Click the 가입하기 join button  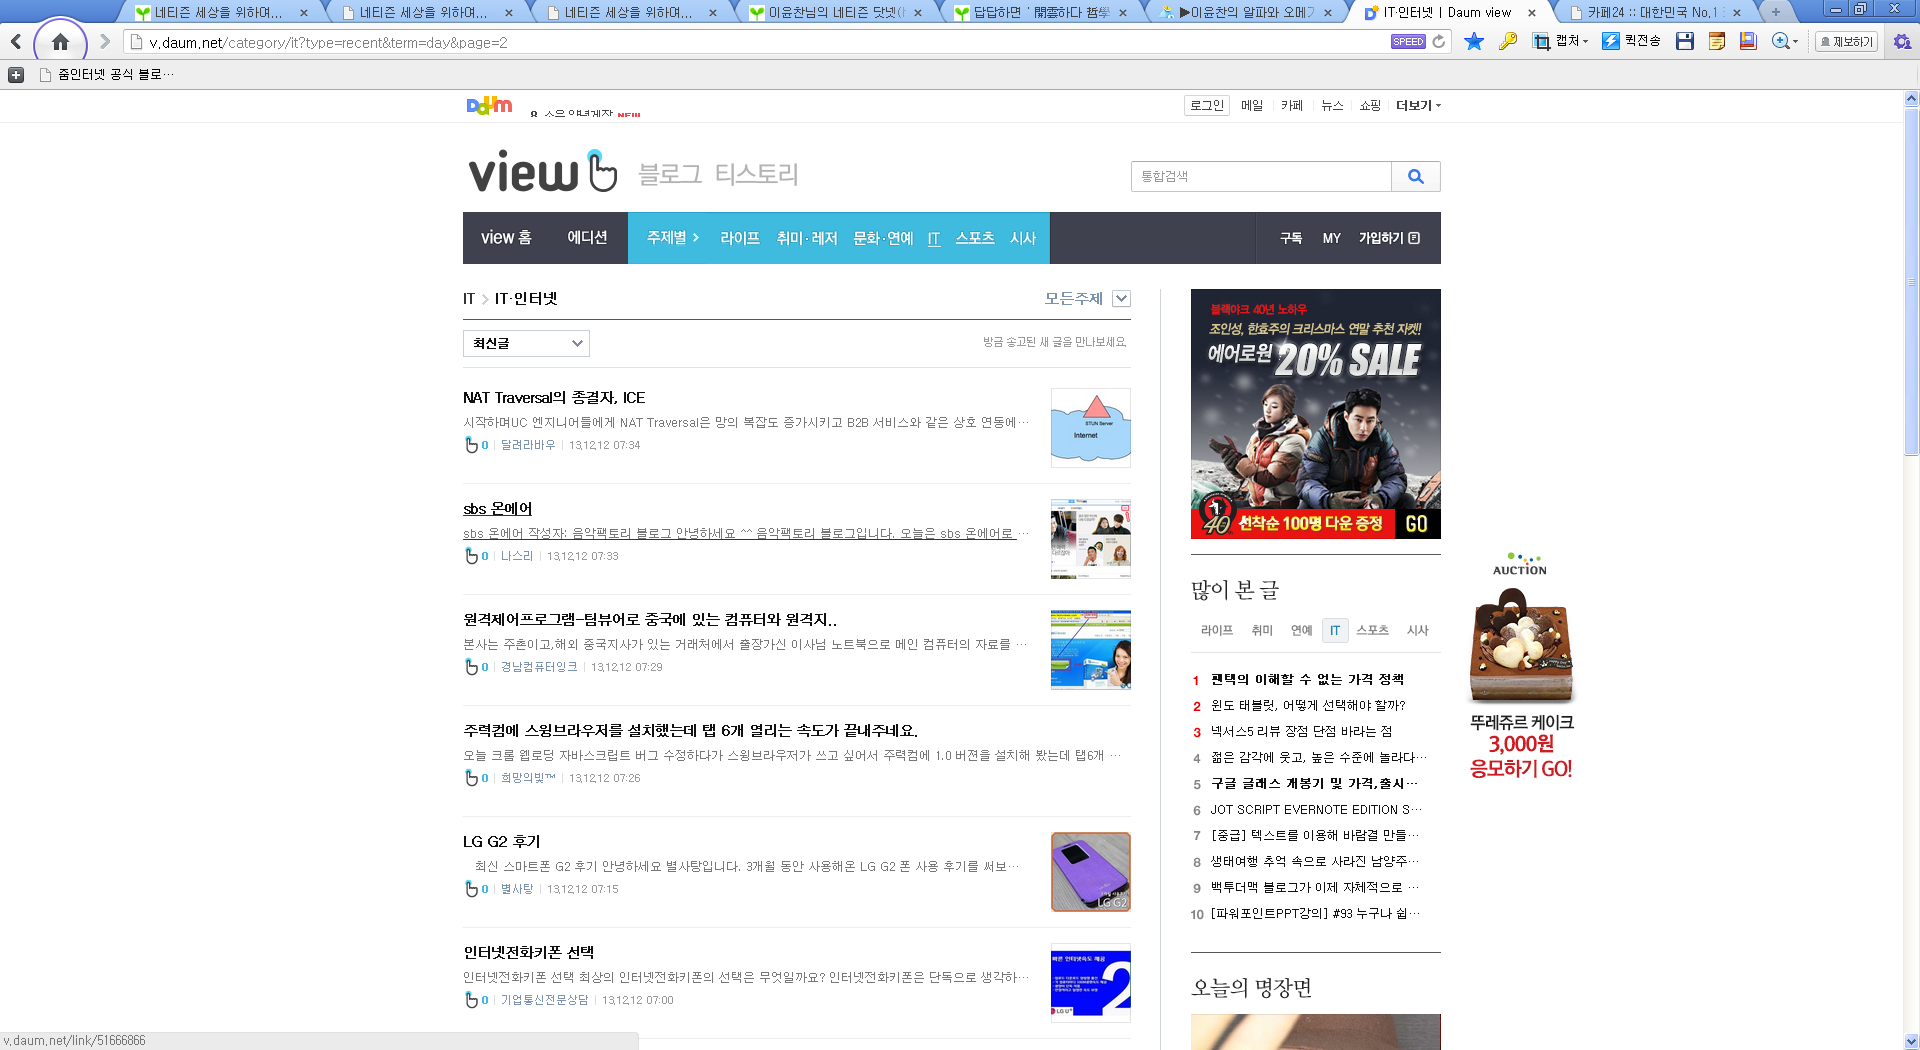pyautogui.click(x=1389, y=238)
